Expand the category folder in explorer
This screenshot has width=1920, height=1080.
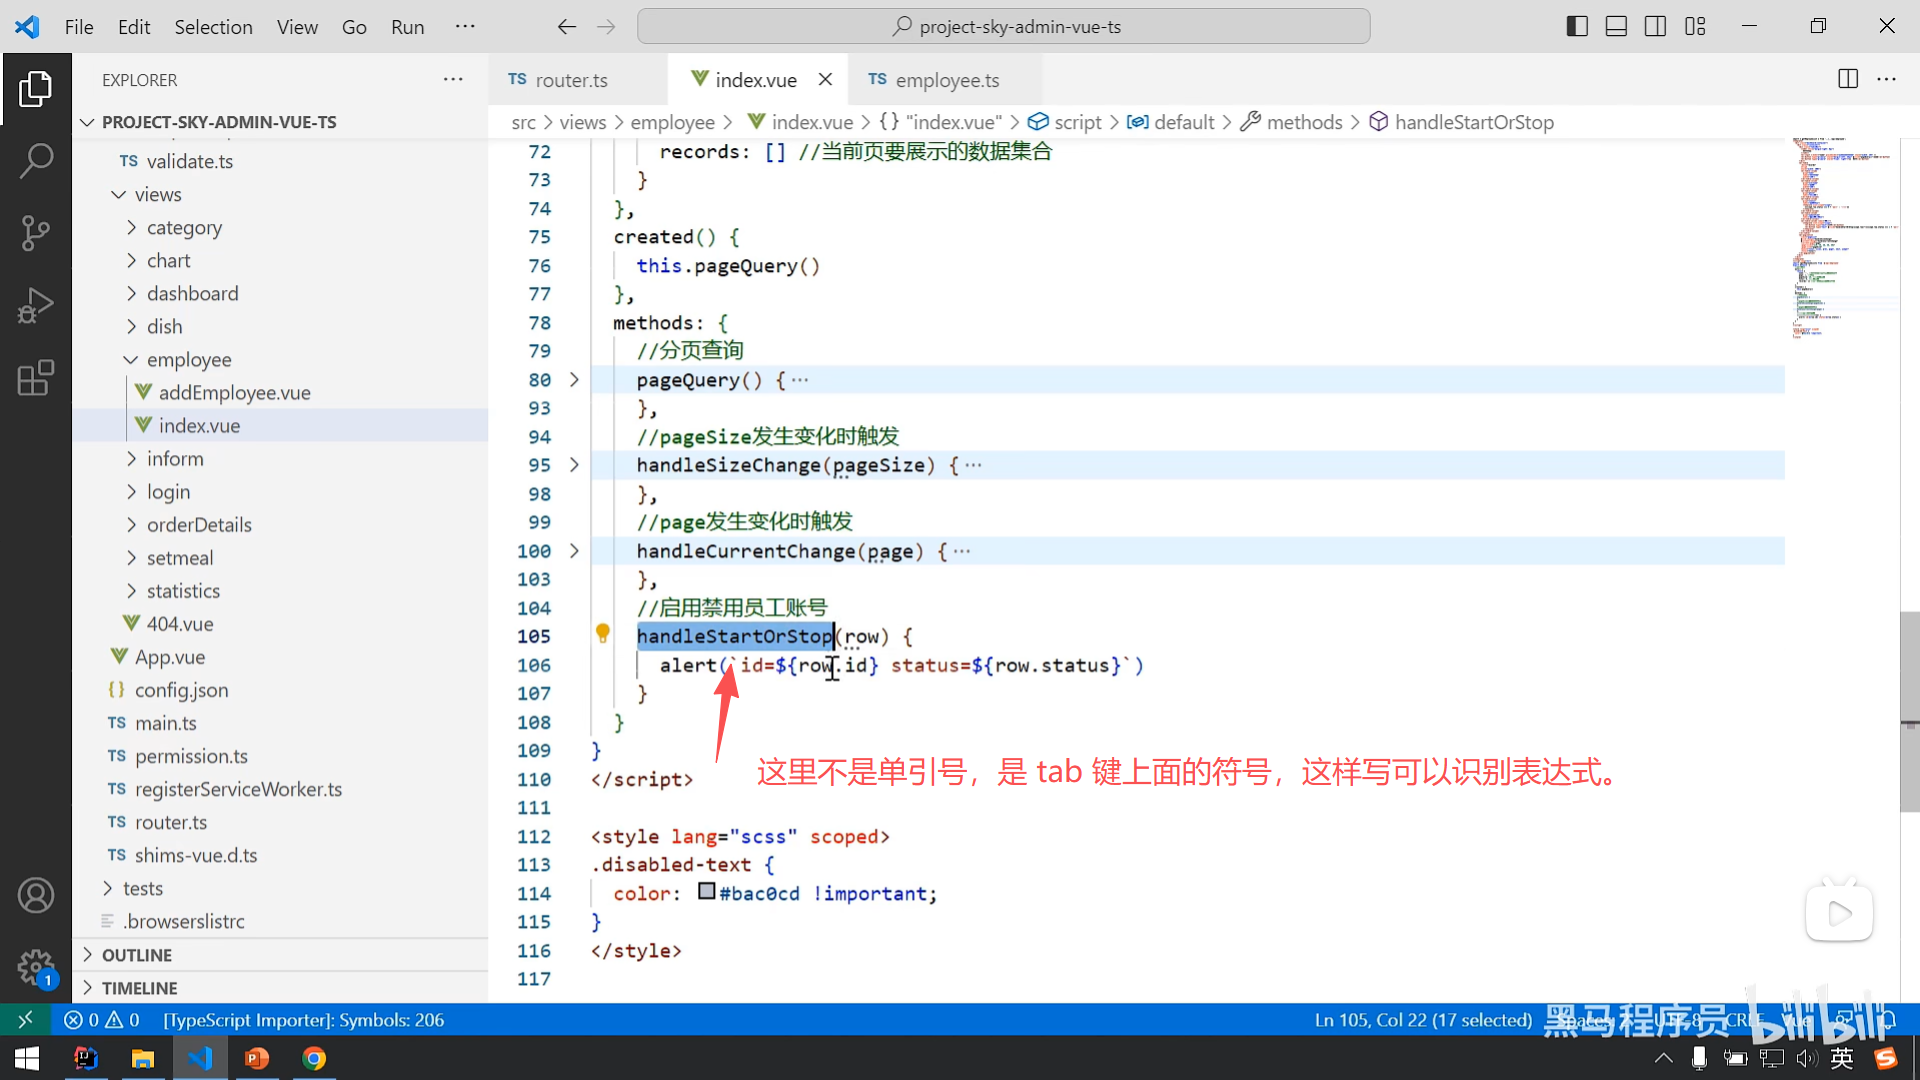point(184,228)
